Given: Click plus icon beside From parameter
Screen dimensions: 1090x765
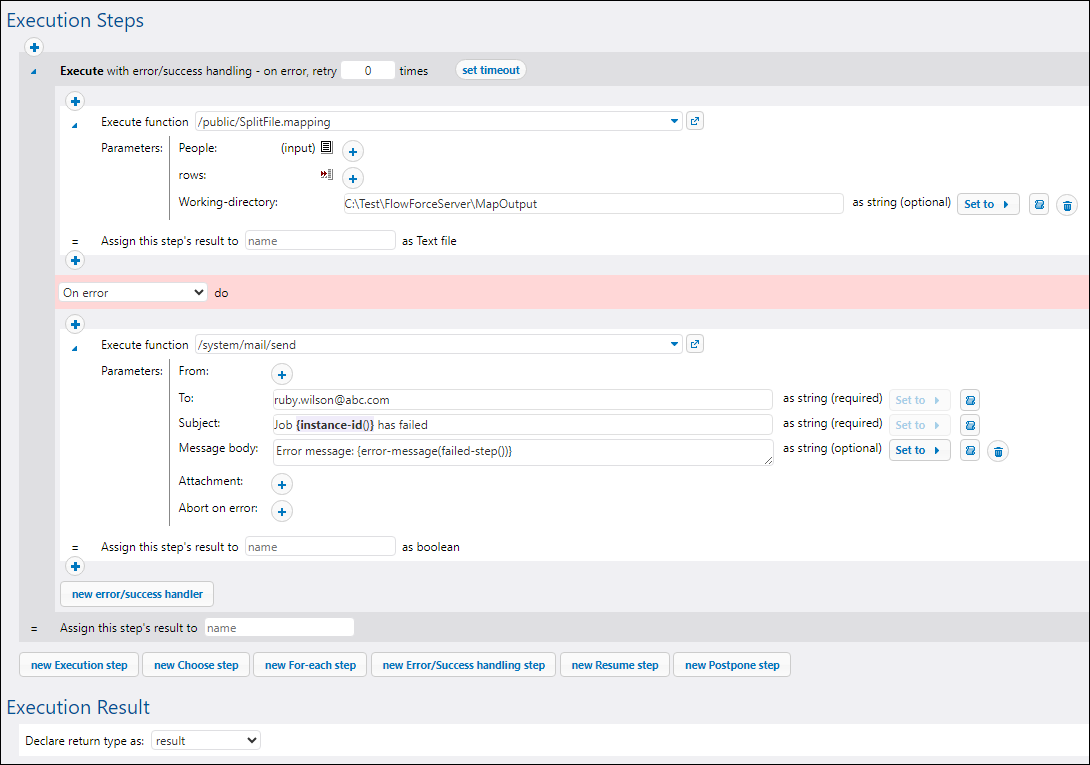Looking at the screenshot, I should (282, 374).
